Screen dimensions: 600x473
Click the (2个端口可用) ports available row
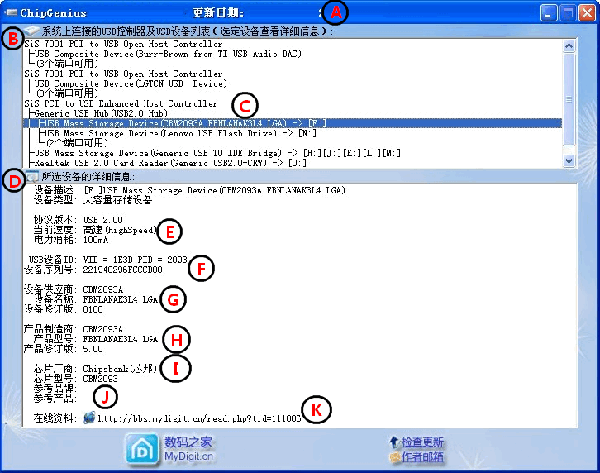coord(76,143)
